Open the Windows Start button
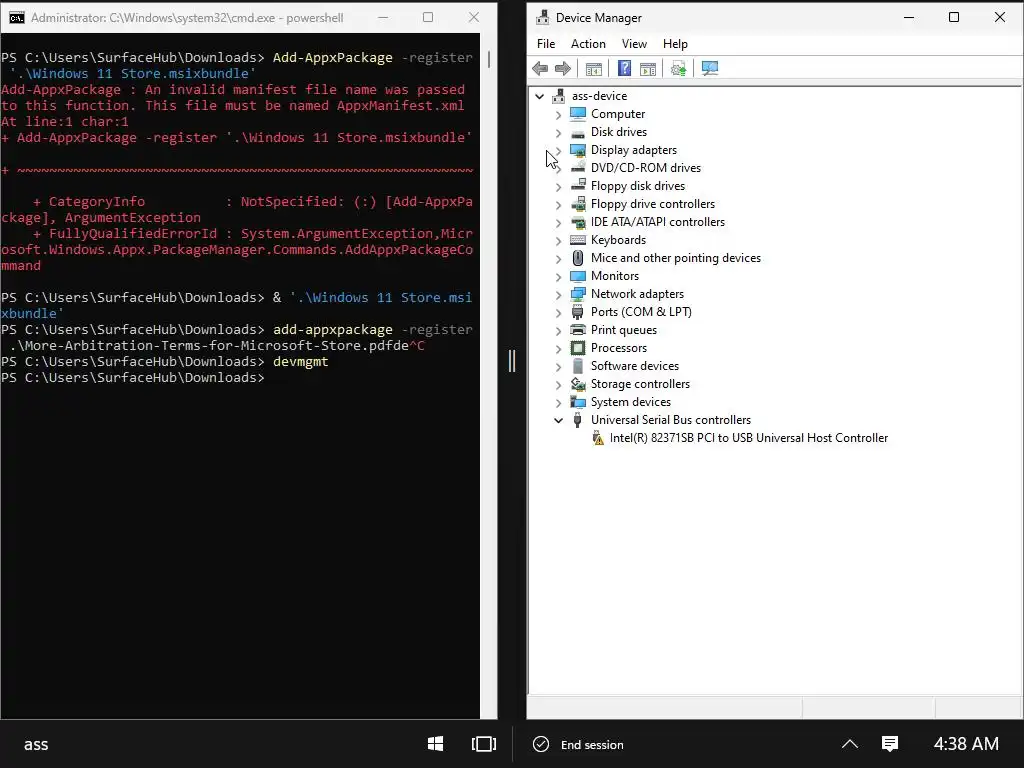The image size is (1024, 768). 436,744
